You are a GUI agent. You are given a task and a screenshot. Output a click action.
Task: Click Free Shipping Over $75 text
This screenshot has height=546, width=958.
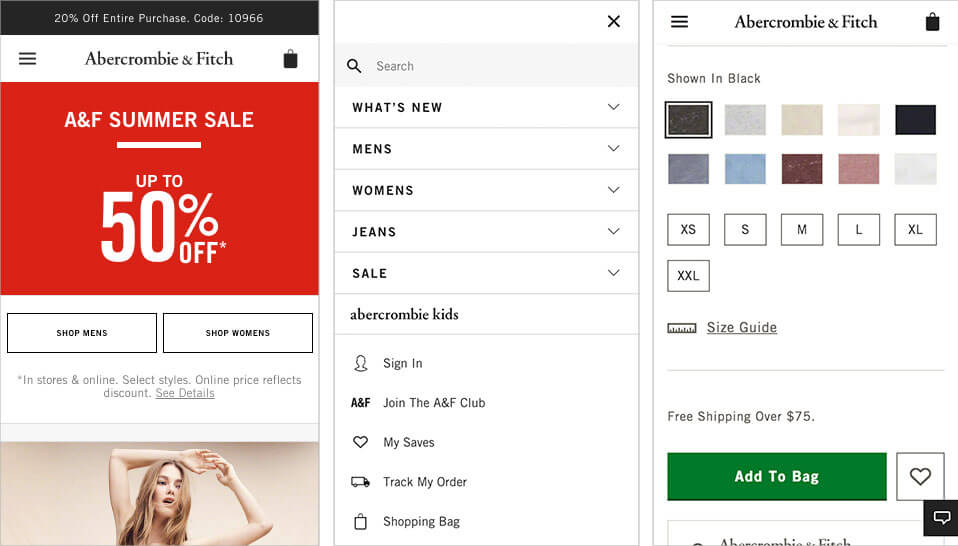(x=741, y=417)
